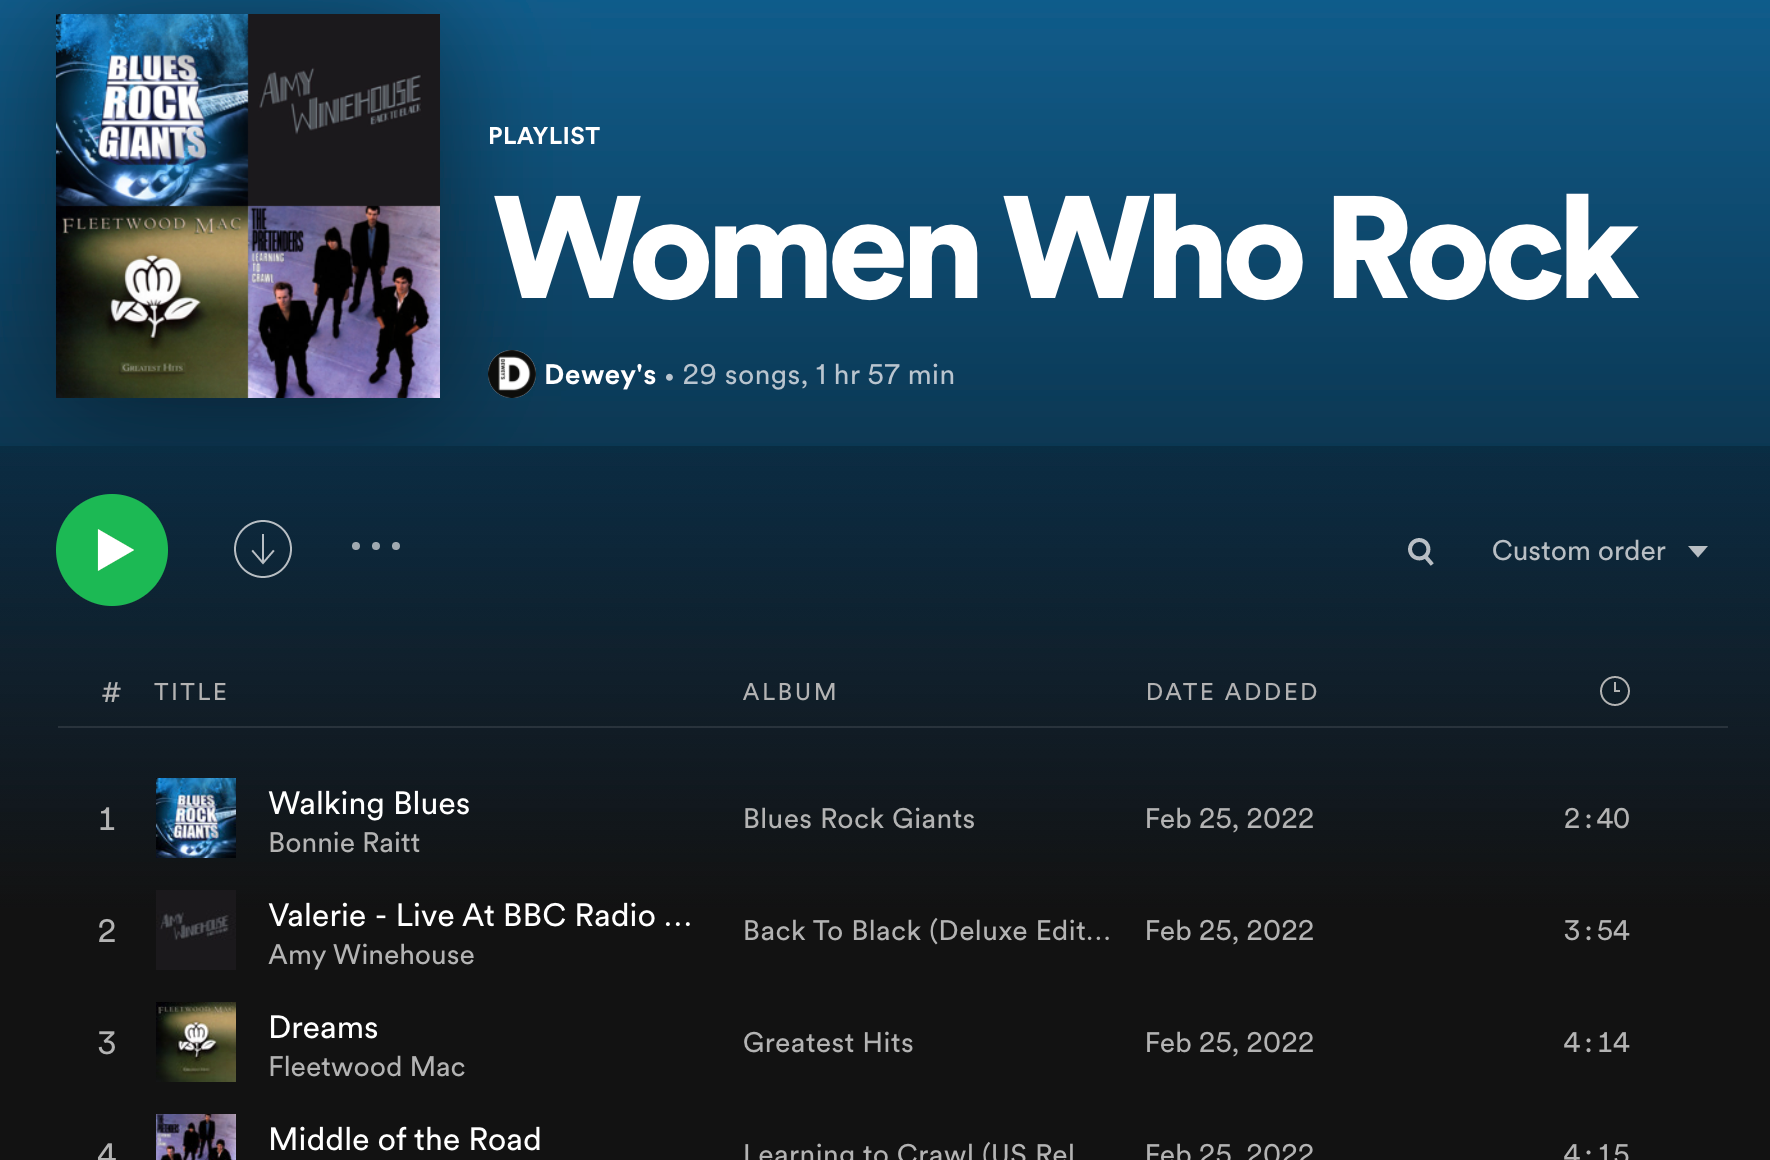Open the Blues Rock Giants album link
Screen dimensions: 1770x1160
coord(858,819)
